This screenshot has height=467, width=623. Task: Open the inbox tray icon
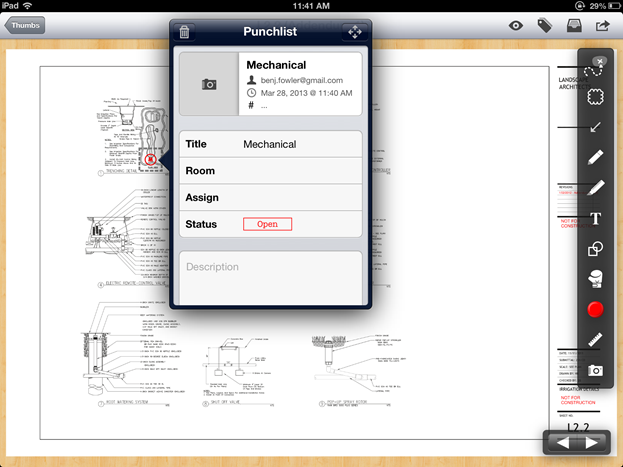(574, 26)
